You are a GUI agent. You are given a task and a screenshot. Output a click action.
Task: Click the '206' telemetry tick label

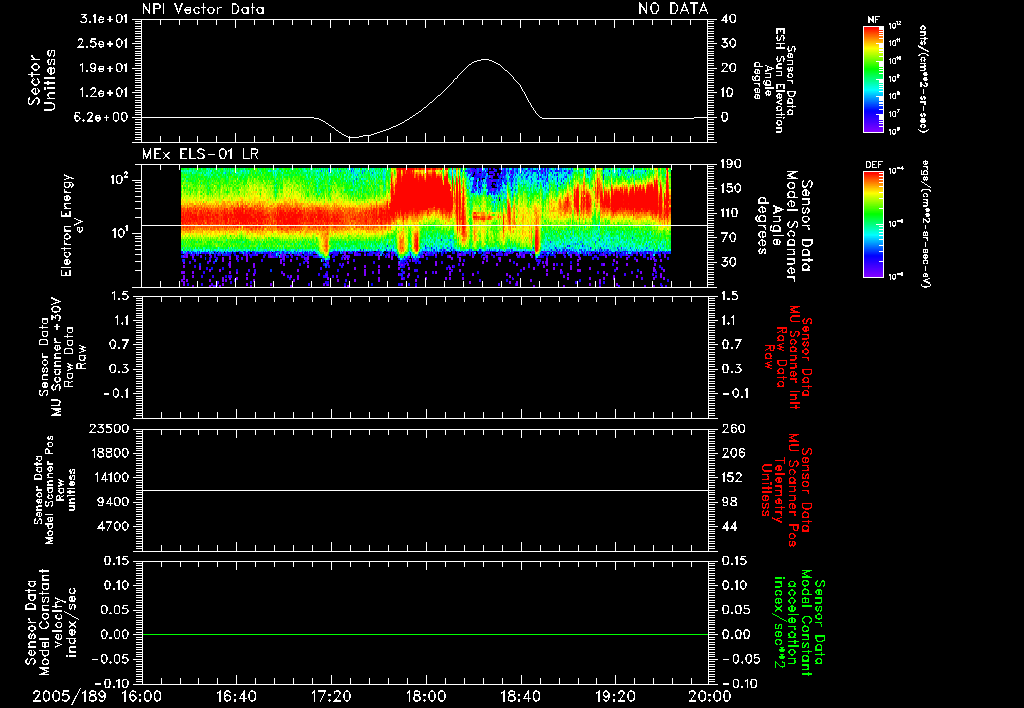click(733, 453)
